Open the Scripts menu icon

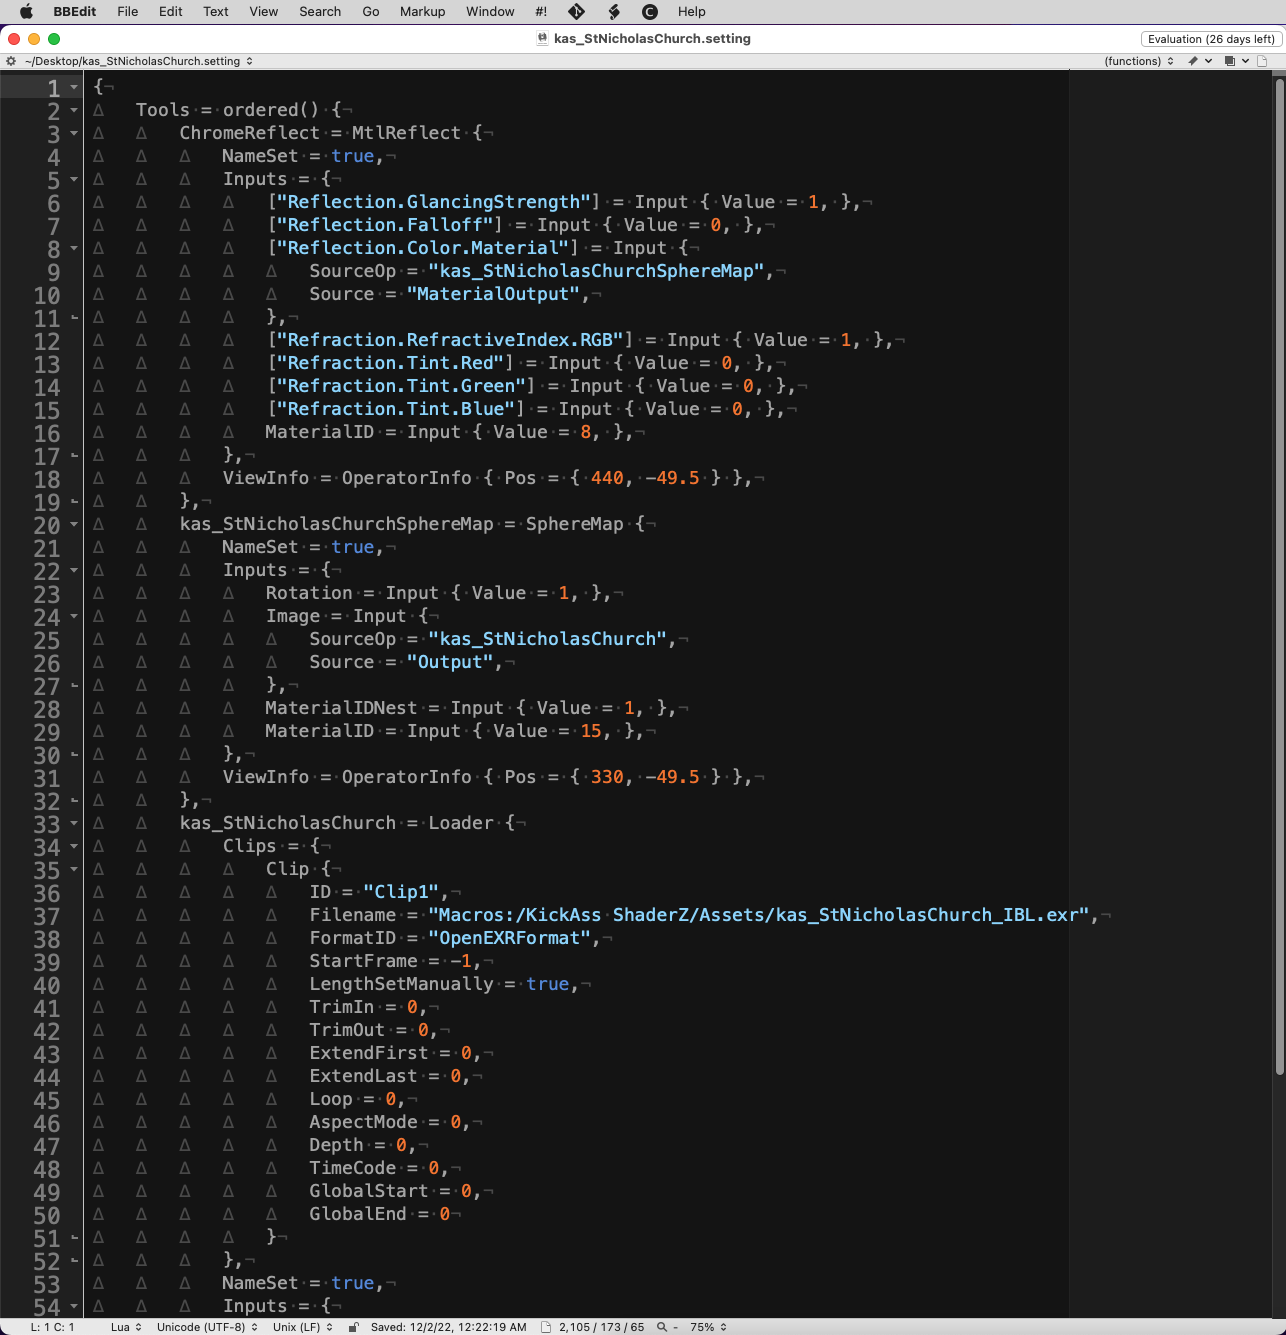click(x=614, y=12)
